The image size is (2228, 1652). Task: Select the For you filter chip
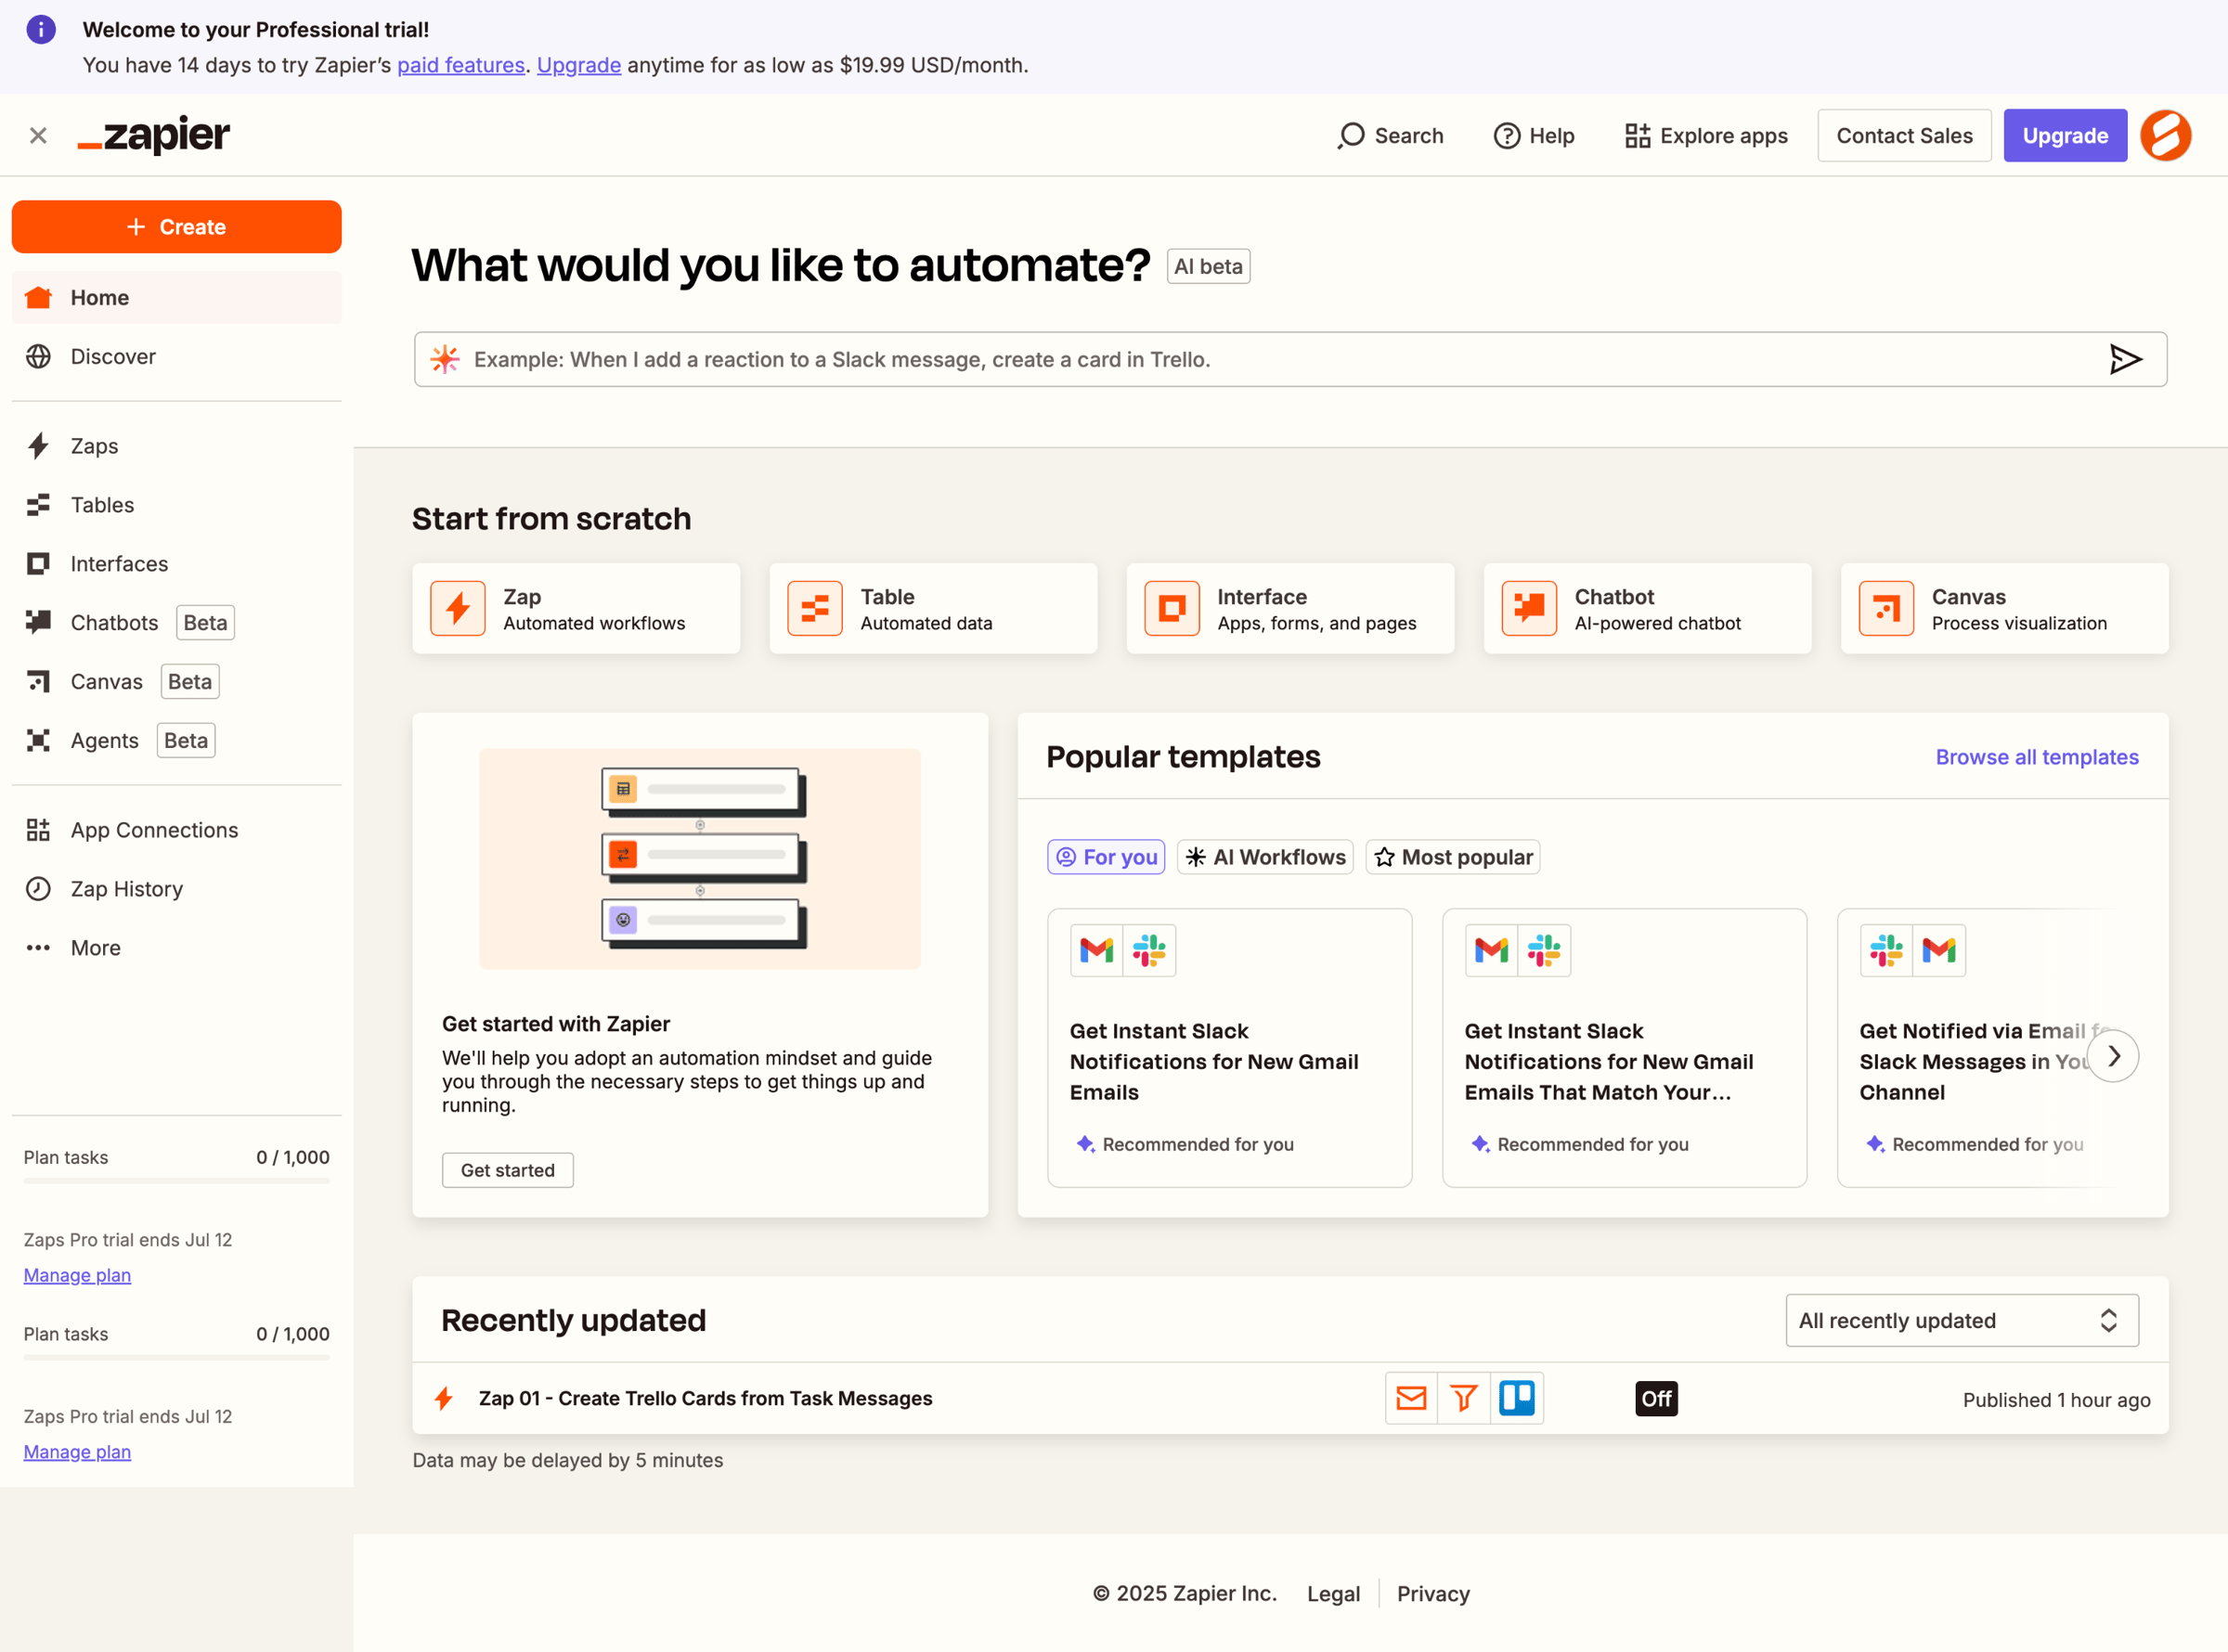pyautogui.click(x=1106, y=857)
